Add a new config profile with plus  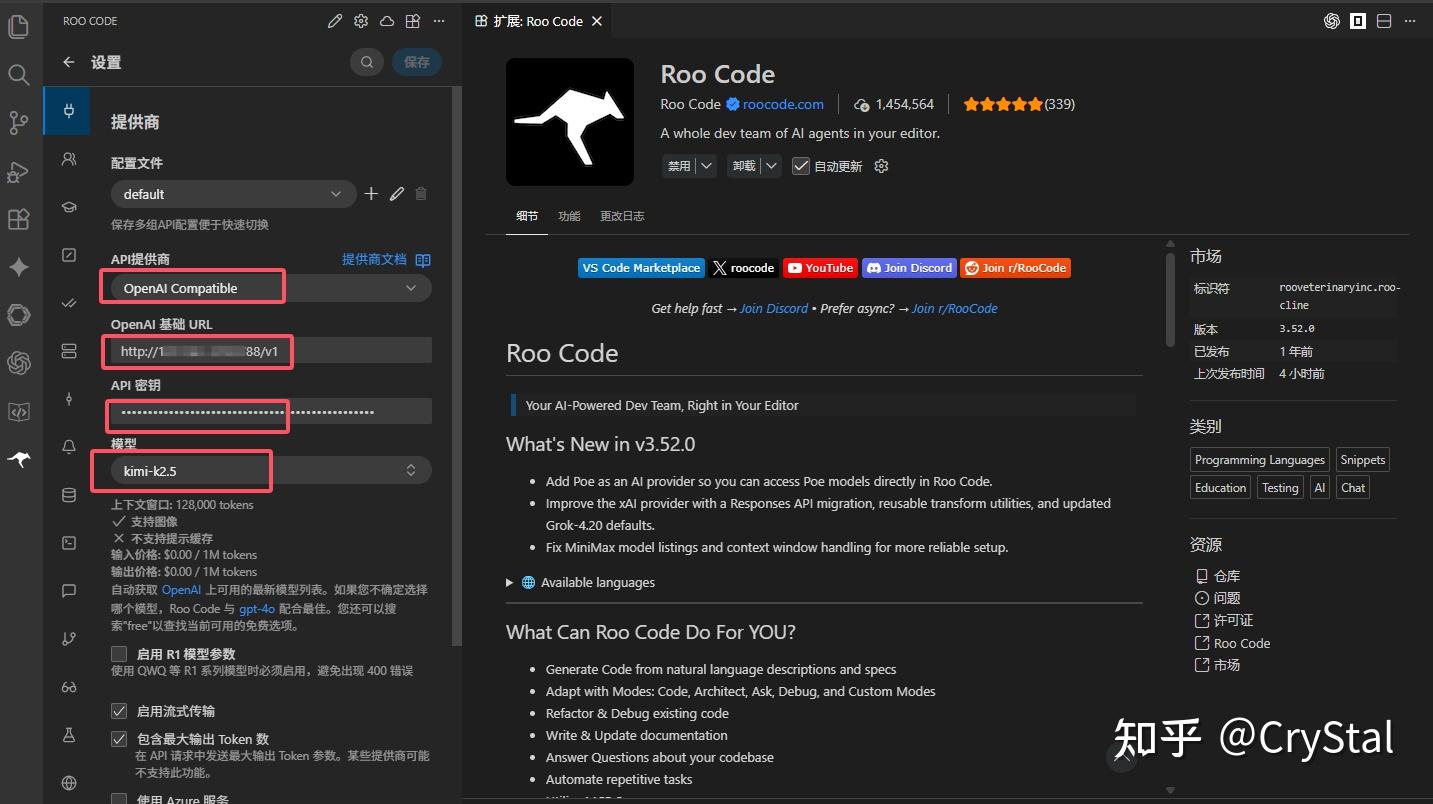(x=371, y=194)
